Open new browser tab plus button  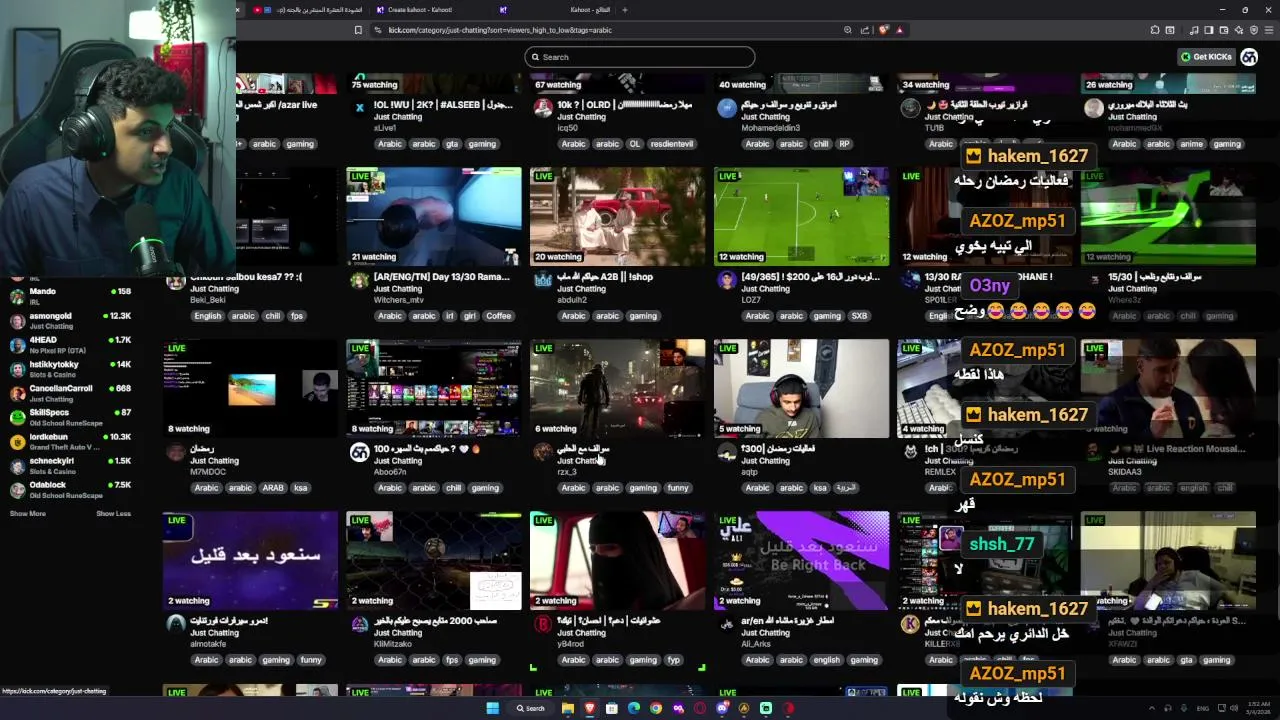625,10
